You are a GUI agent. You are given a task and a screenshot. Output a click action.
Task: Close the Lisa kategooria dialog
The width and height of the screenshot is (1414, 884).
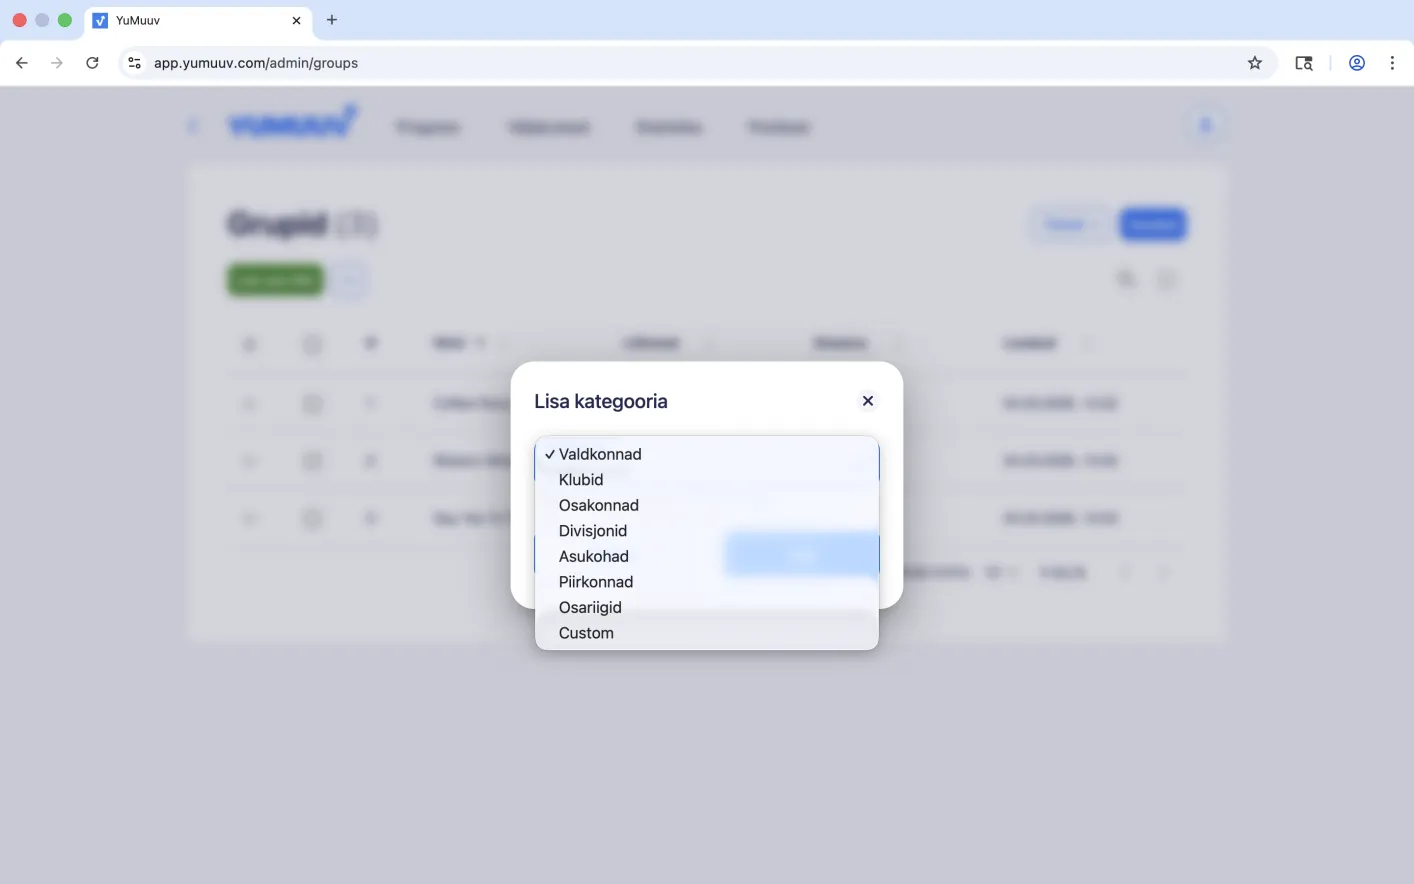(868, 401)
